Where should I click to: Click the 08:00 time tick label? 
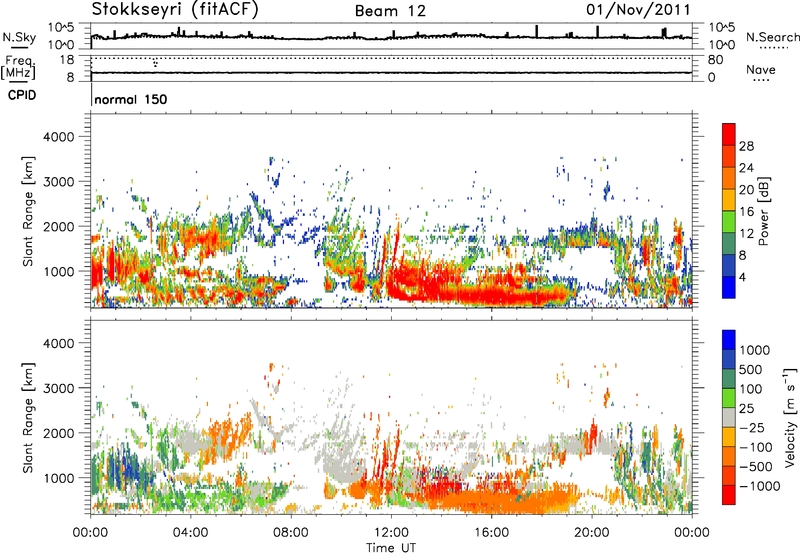291,533
